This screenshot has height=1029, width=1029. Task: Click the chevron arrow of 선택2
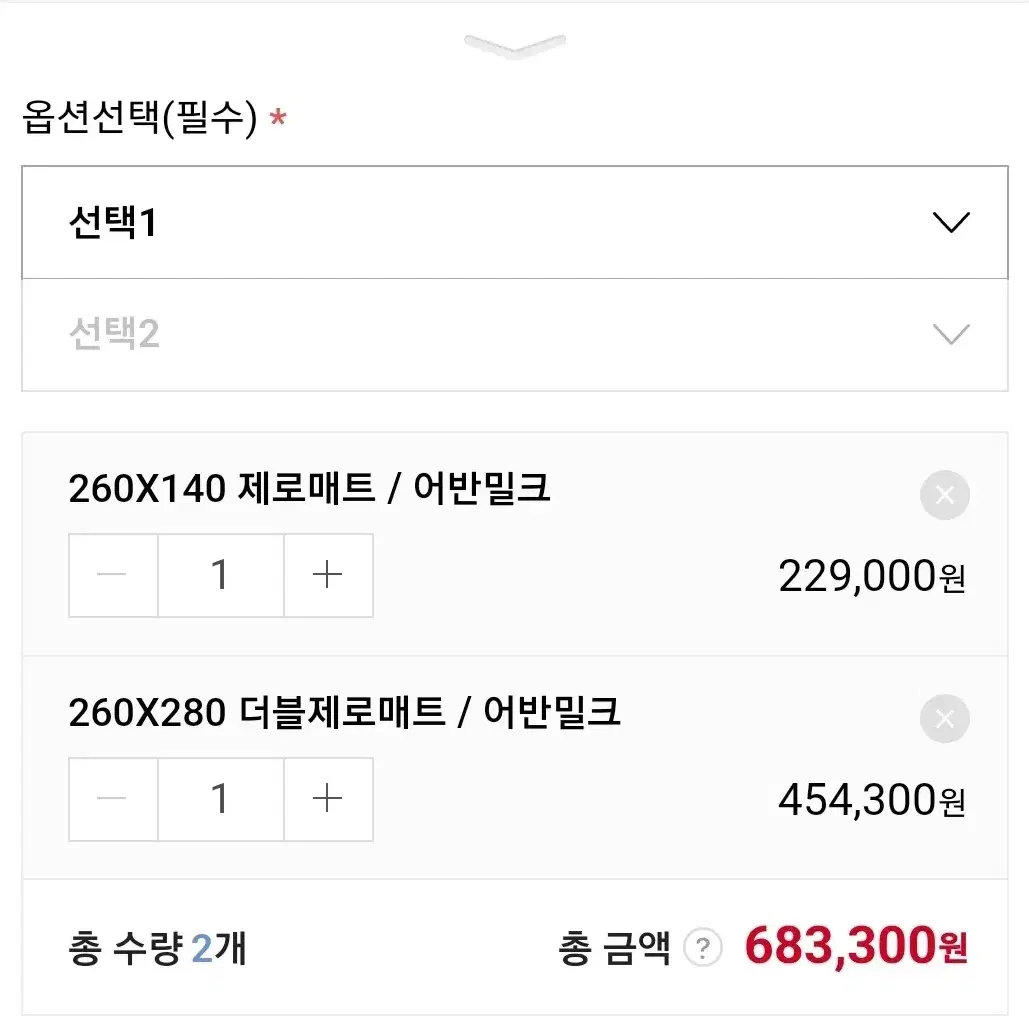coord(951,335)
